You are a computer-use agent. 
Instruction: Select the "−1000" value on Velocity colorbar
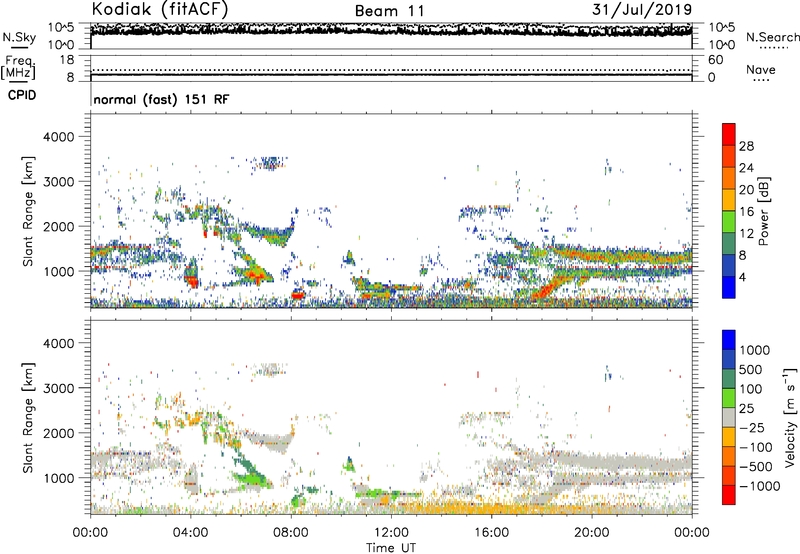pyautogui.click(x=760, y=486)
